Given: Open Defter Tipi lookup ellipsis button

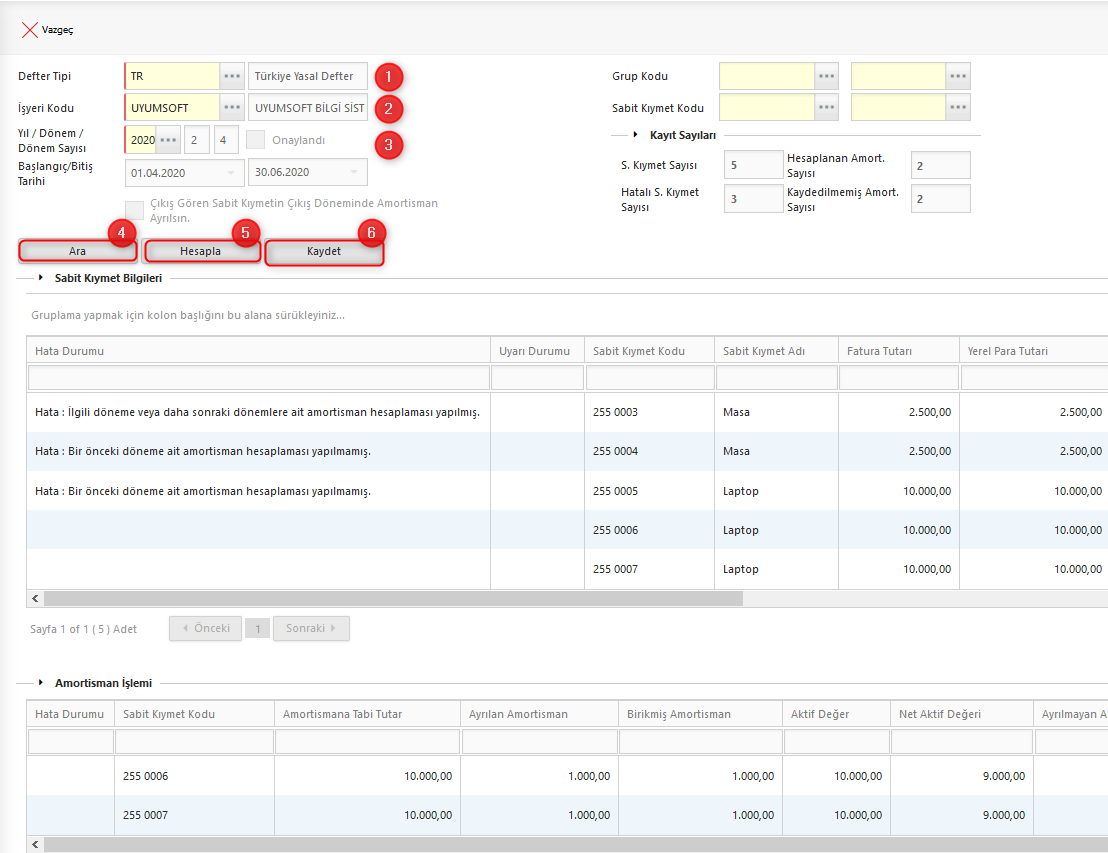Looking at the screenshot, I should tap(232, 76).
